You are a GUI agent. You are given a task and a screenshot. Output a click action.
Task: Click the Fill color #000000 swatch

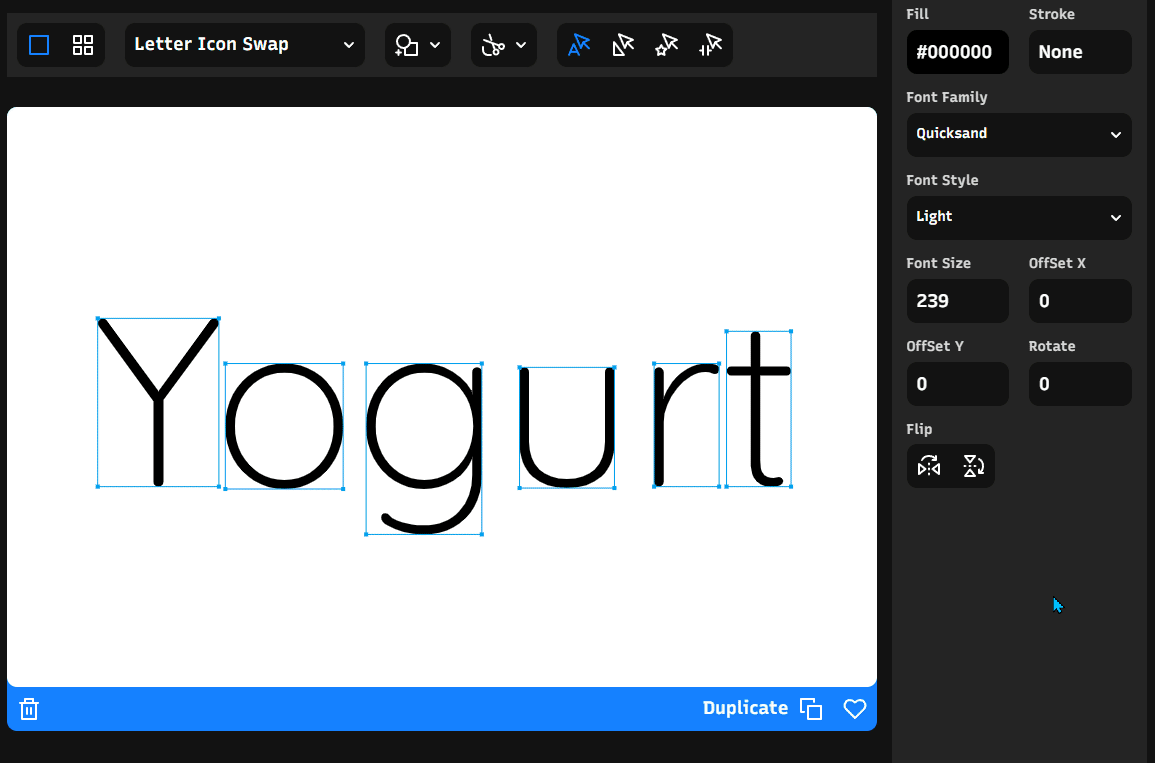958,52
